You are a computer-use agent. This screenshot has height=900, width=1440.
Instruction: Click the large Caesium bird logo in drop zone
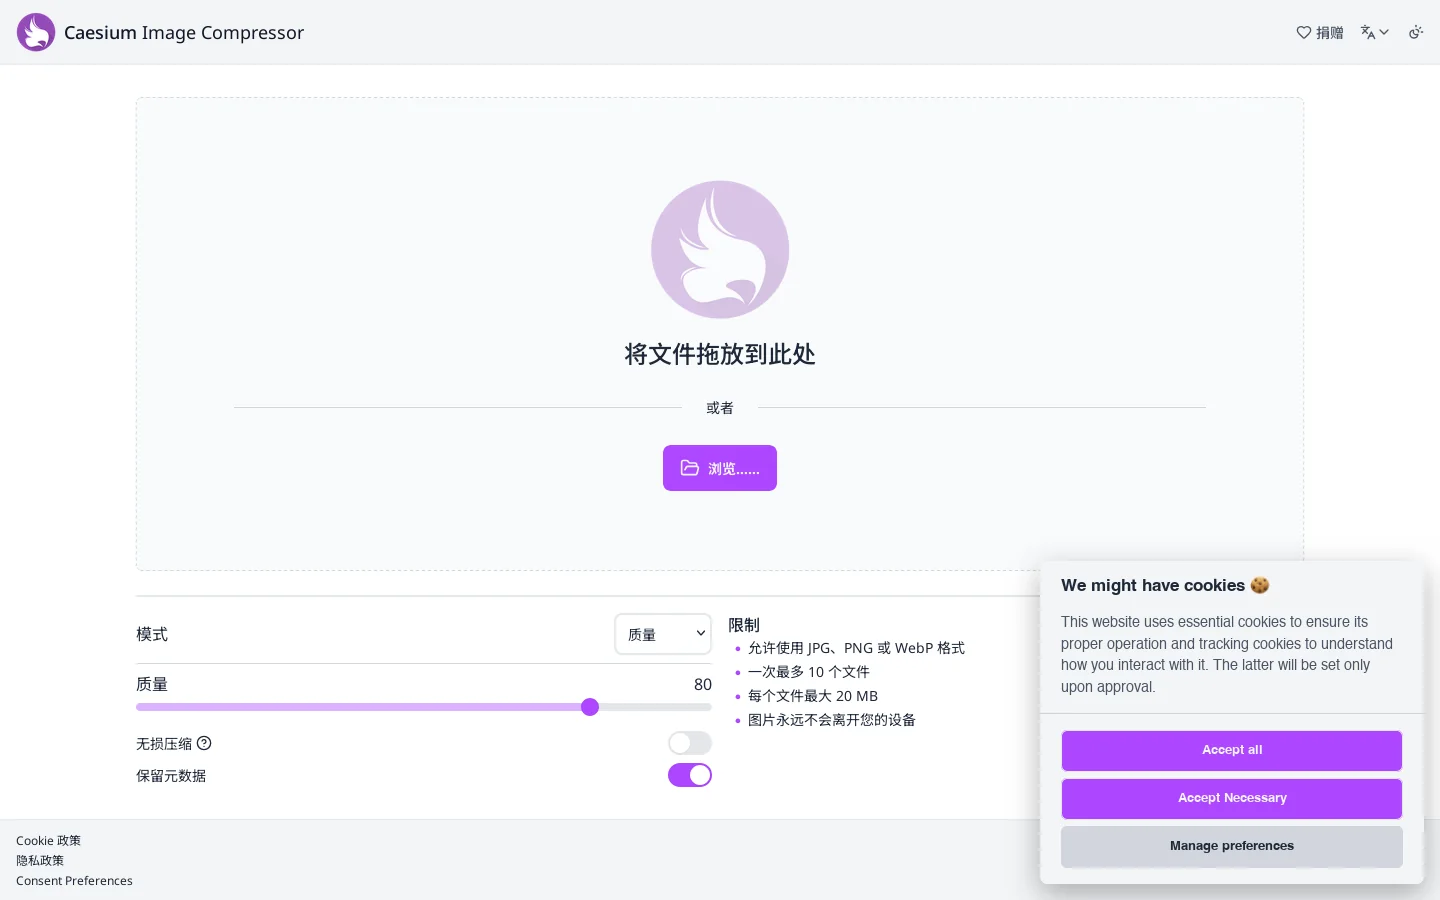coord(720,250)
